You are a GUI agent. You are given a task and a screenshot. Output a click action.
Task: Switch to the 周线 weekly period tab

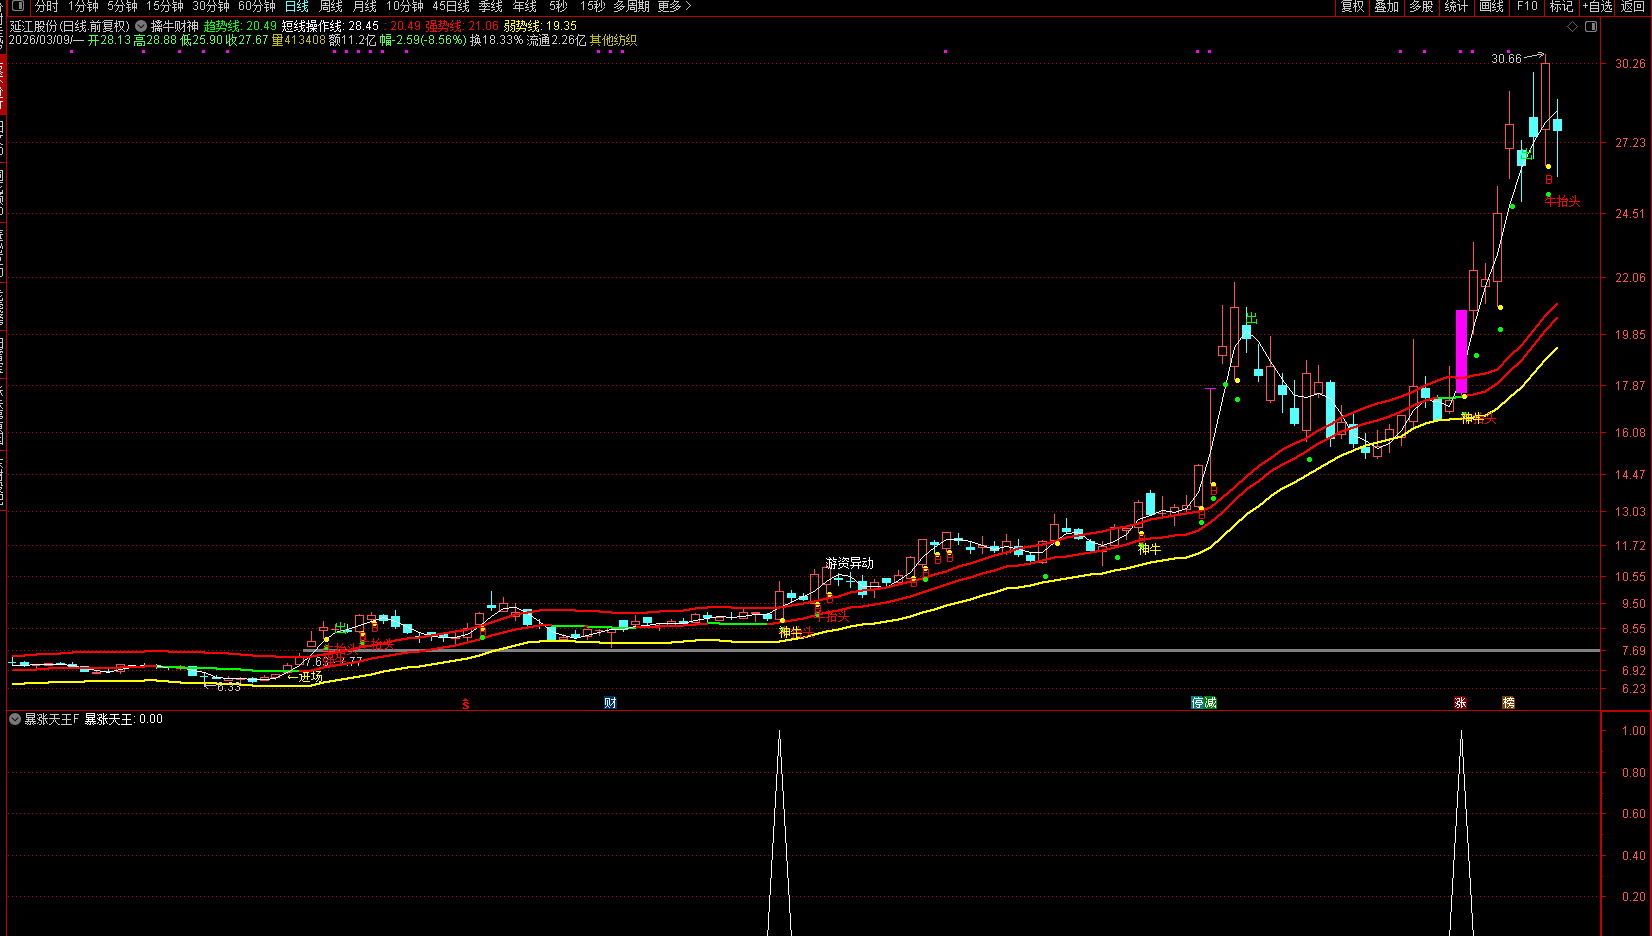[x=331, y=6]
